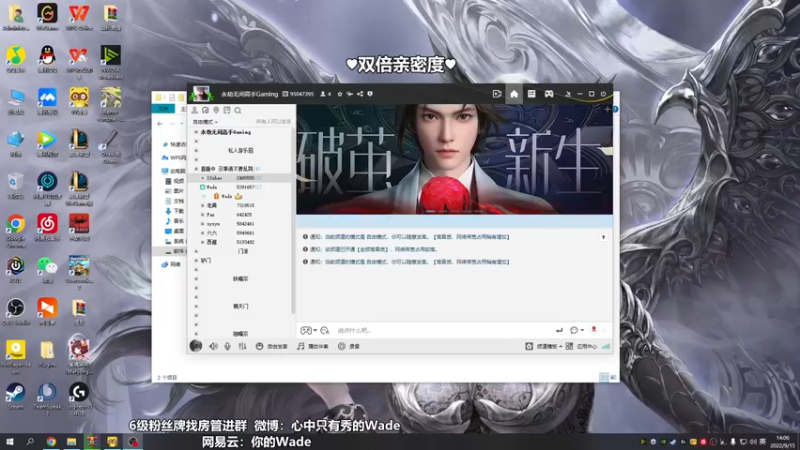The width and height of the screenshot is (800, 450).
Task: Open Google Chrome desktop shortcut
Action: (16, 231)
